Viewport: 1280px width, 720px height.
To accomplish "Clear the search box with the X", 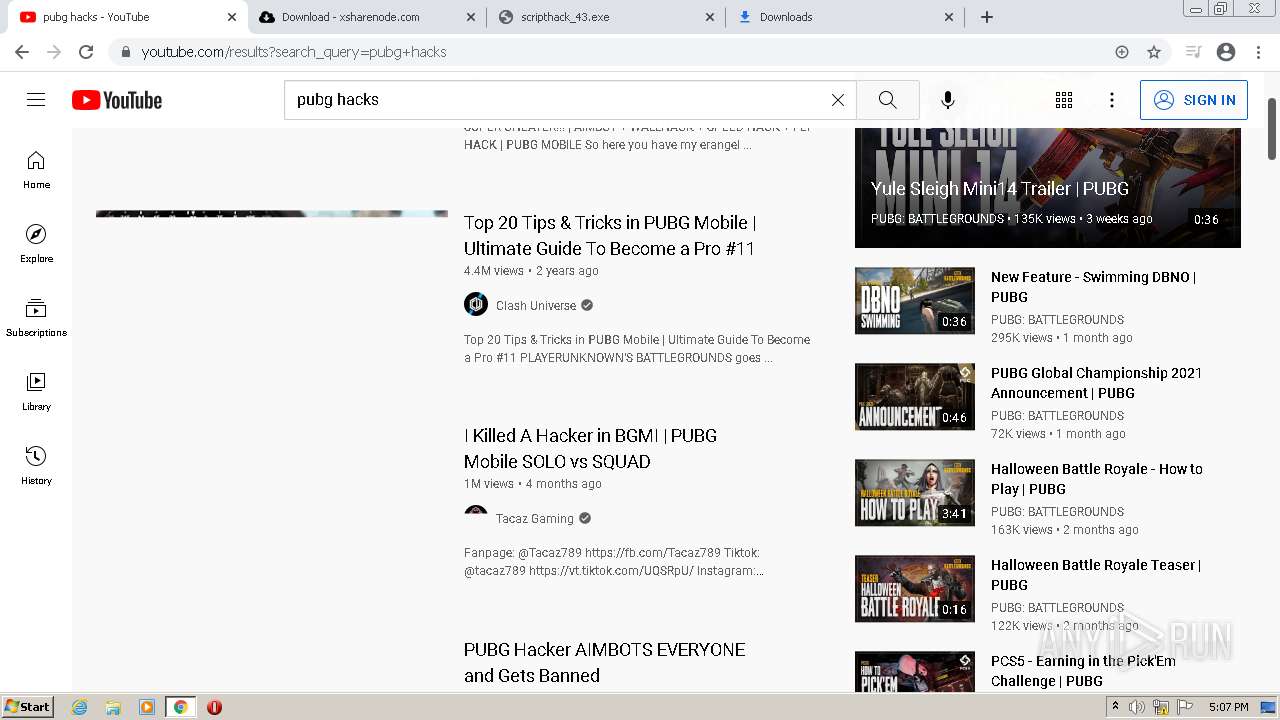I will 838,100.
